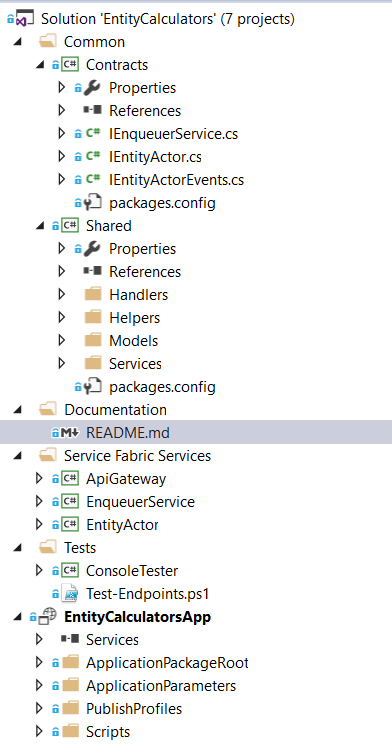The image size is (392, 752).
Task: Click the ConsoleTester project icon
Action: [x=70, y=571]
